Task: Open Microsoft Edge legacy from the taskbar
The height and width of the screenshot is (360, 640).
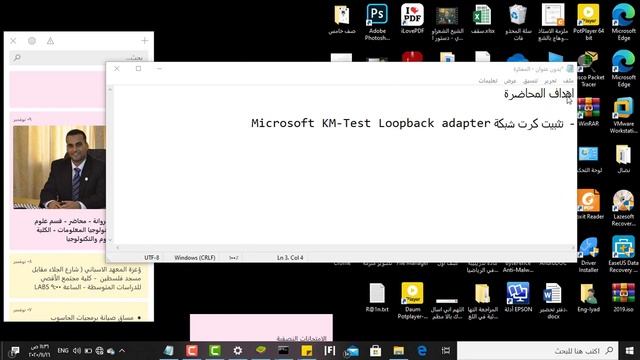Action: [422, 351]
